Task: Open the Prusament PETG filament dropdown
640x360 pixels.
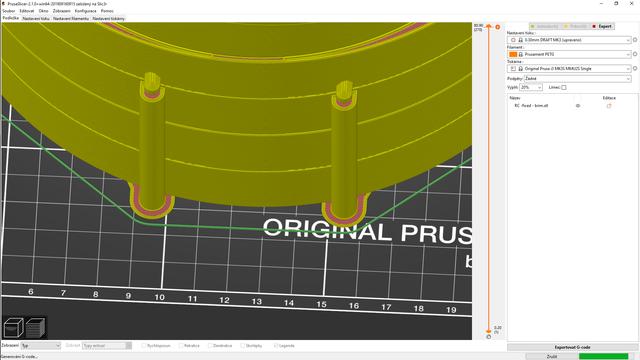Action: (569, 54)
